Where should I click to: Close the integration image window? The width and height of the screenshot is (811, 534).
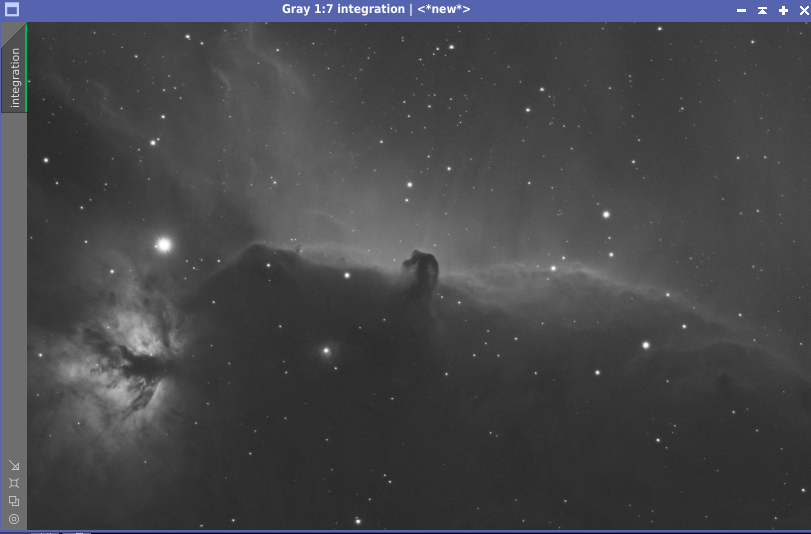click(804, 10)
